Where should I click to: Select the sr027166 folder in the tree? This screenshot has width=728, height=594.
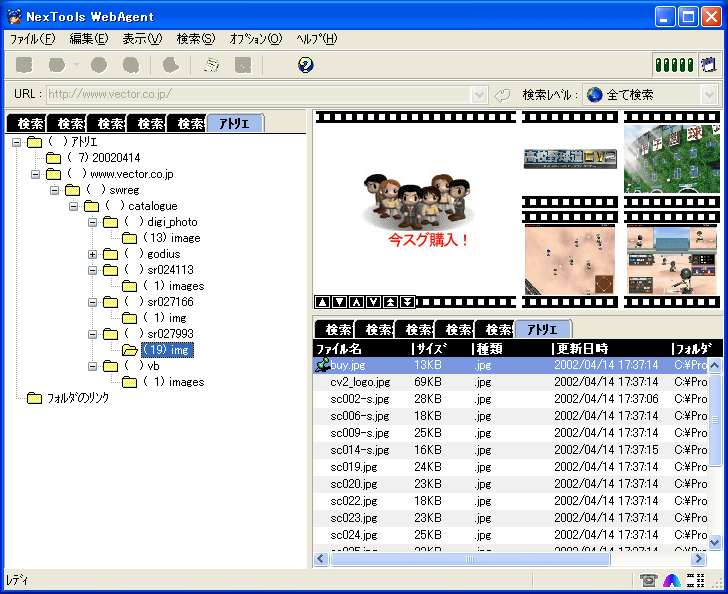coord(159,302)
